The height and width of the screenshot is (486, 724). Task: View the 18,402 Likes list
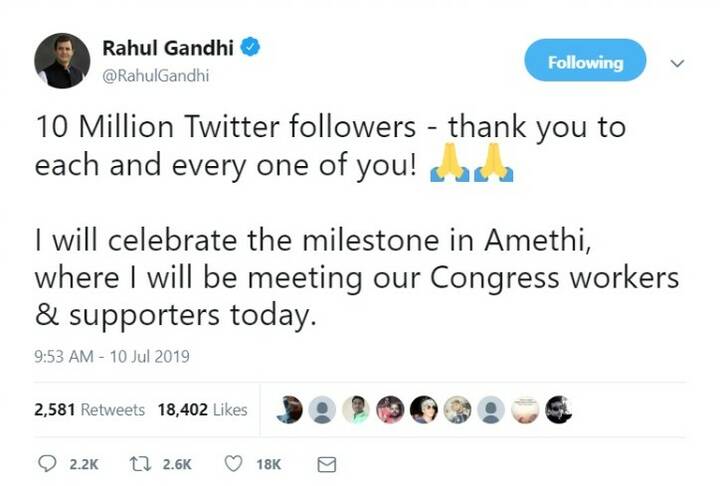point(202,410)
